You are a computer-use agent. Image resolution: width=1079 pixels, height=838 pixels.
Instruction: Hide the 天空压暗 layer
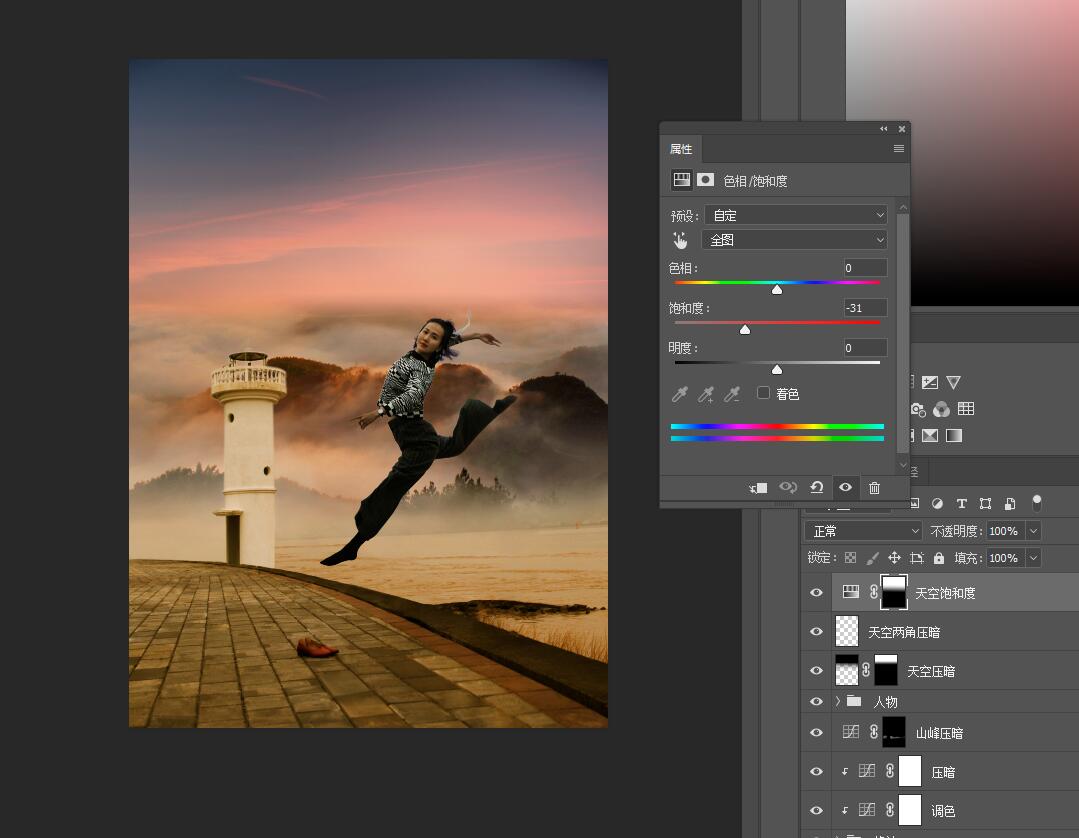(x=816, y=670)
